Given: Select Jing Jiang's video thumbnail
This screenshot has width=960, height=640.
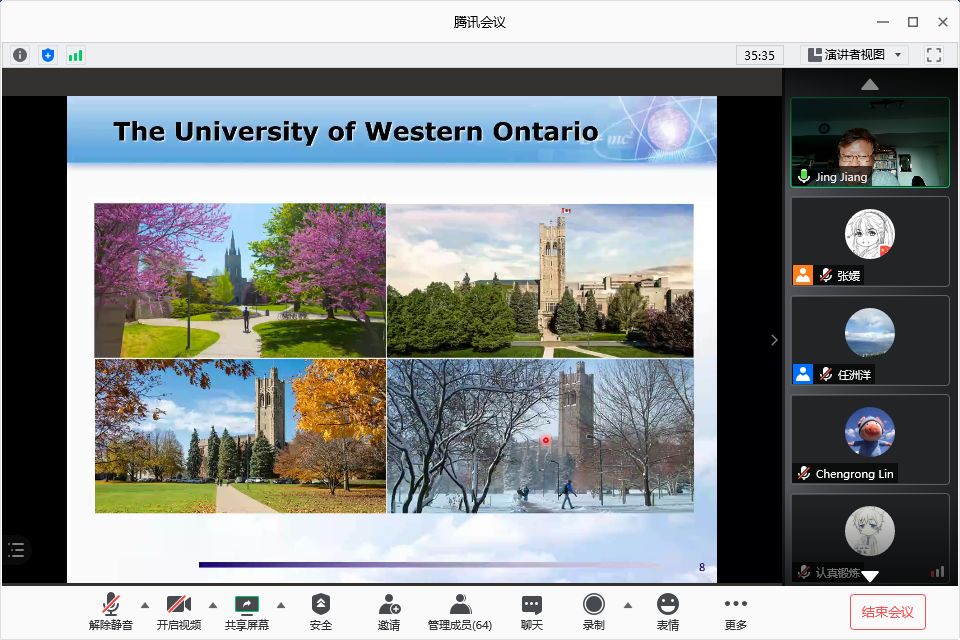Looking at the screenshot, I should (x=869, y=142).
